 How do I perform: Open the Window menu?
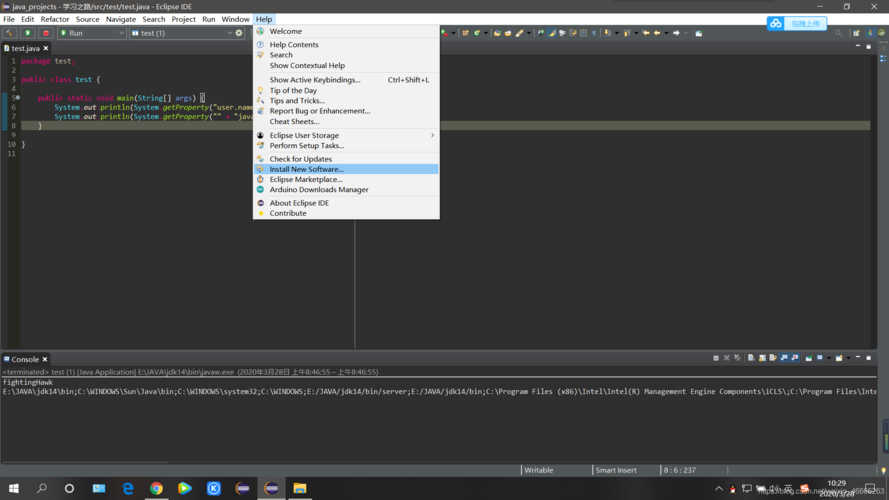pyautogui.click(x=235, y=19)
